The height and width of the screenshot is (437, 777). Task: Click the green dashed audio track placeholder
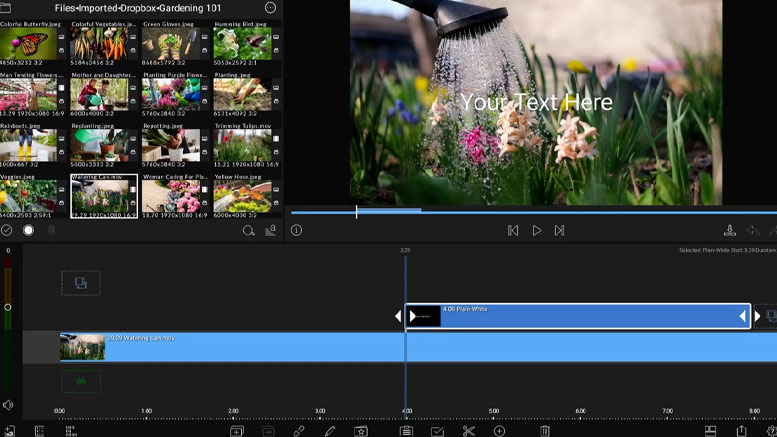tap(81, 381)
